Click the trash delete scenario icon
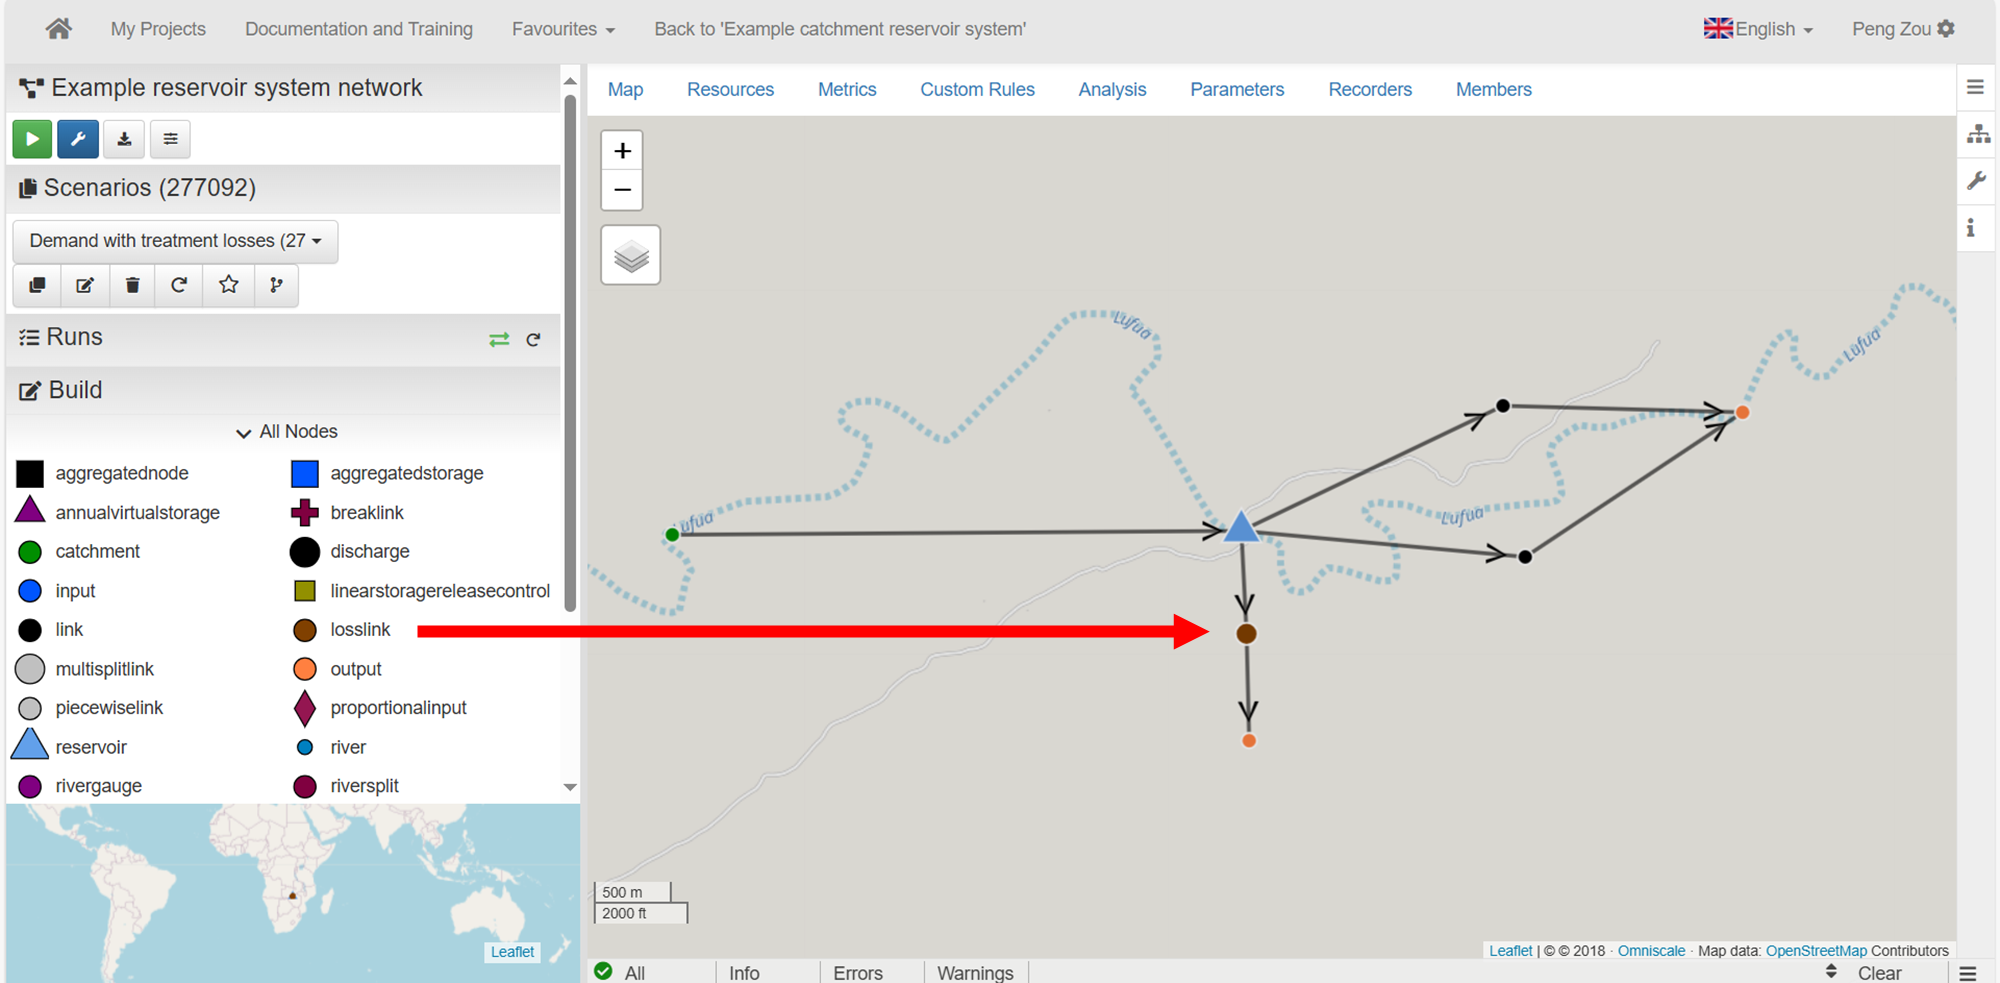2000x983 pixels. [x=132, y=285]
